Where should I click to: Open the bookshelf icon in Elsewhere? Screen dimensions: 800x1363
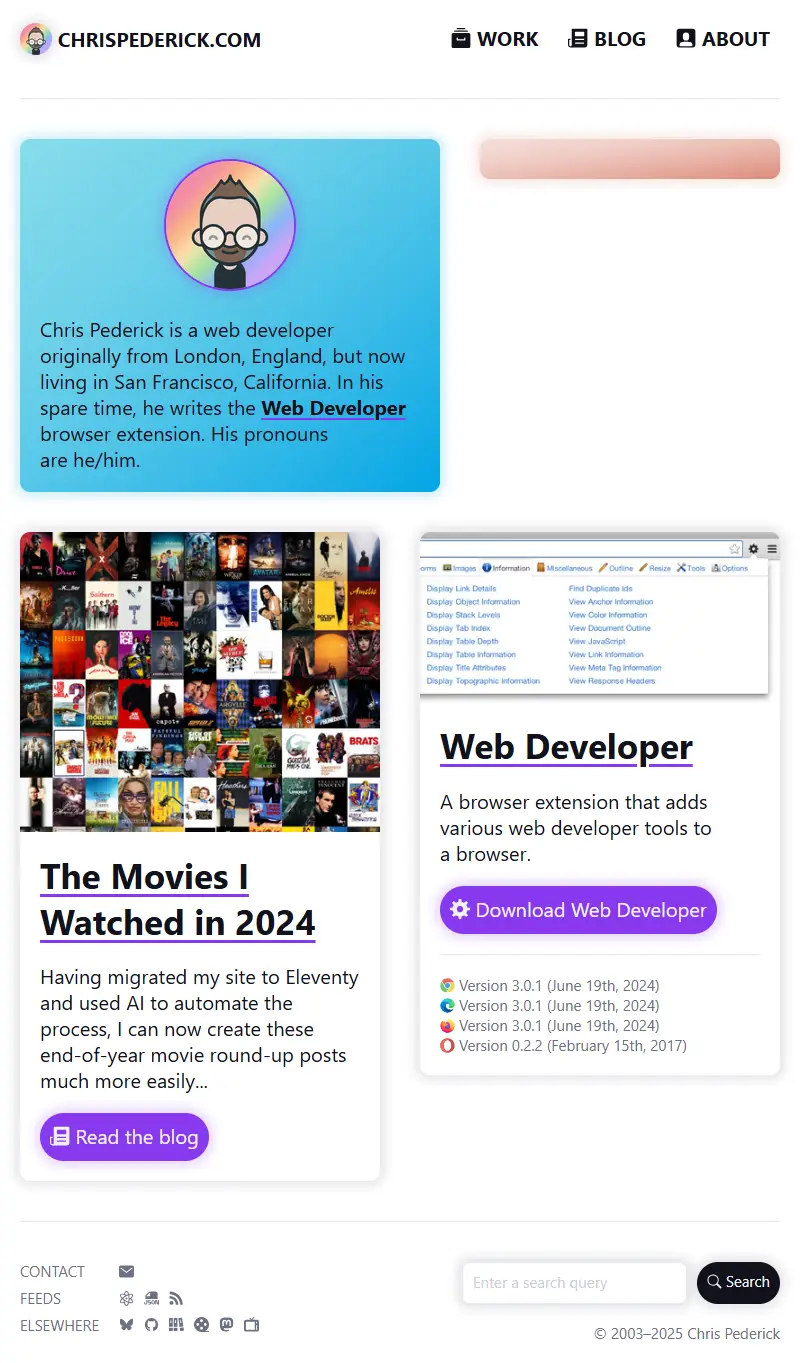[x=176, y=1325]
